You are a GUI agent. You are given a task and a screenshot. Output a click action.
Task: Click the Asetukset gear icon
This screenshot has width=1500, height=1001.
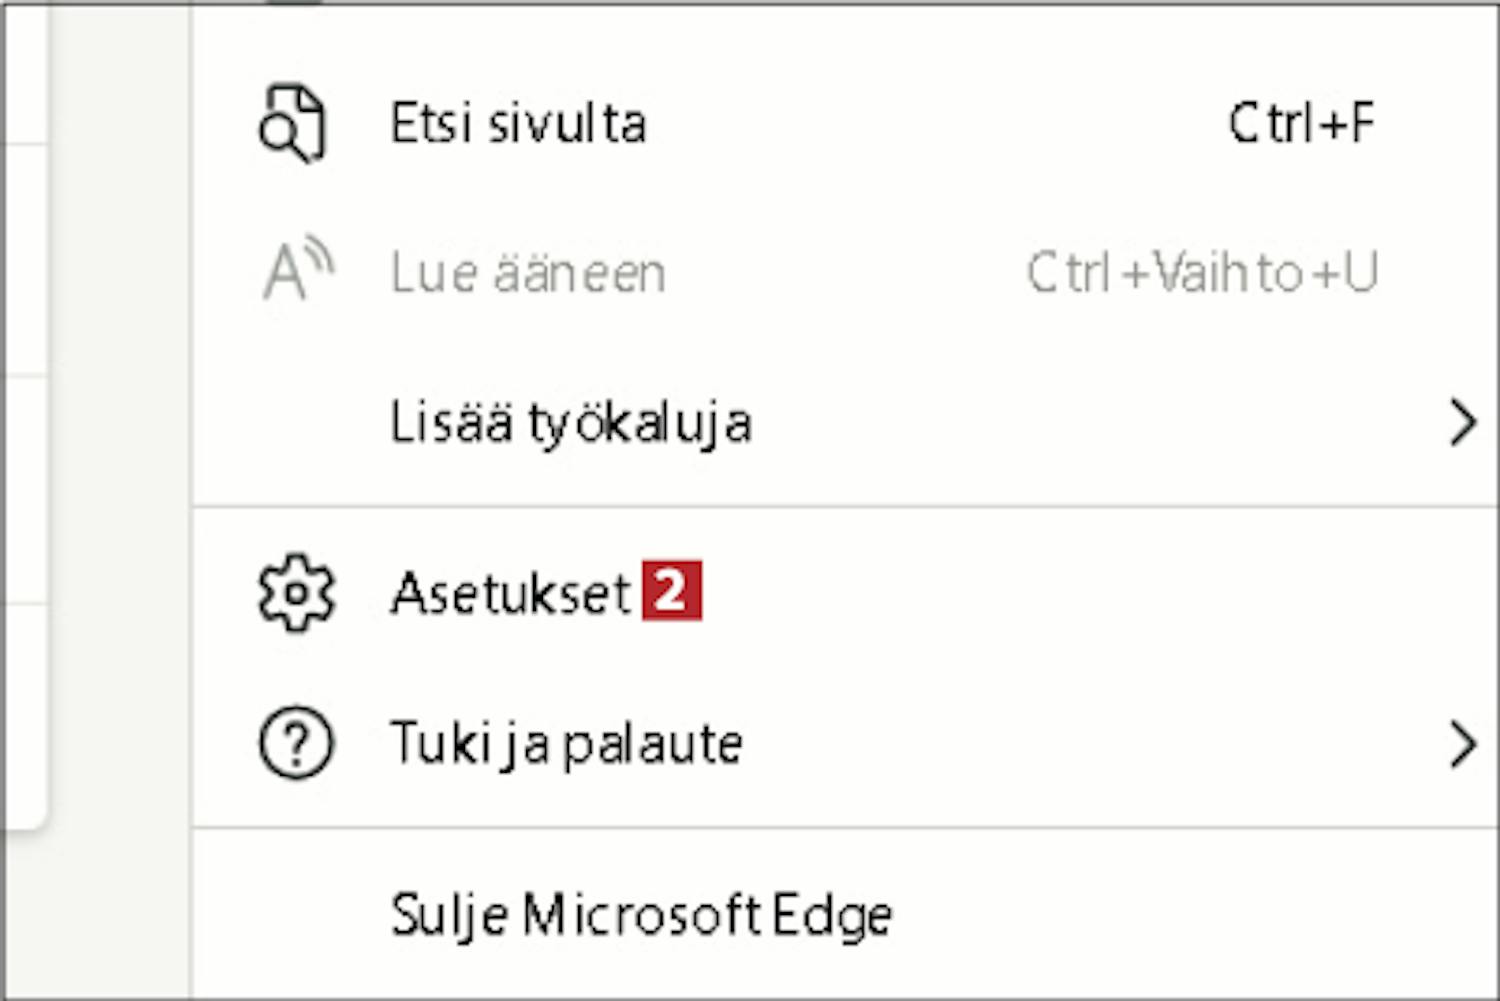click(x=296, y=593)
